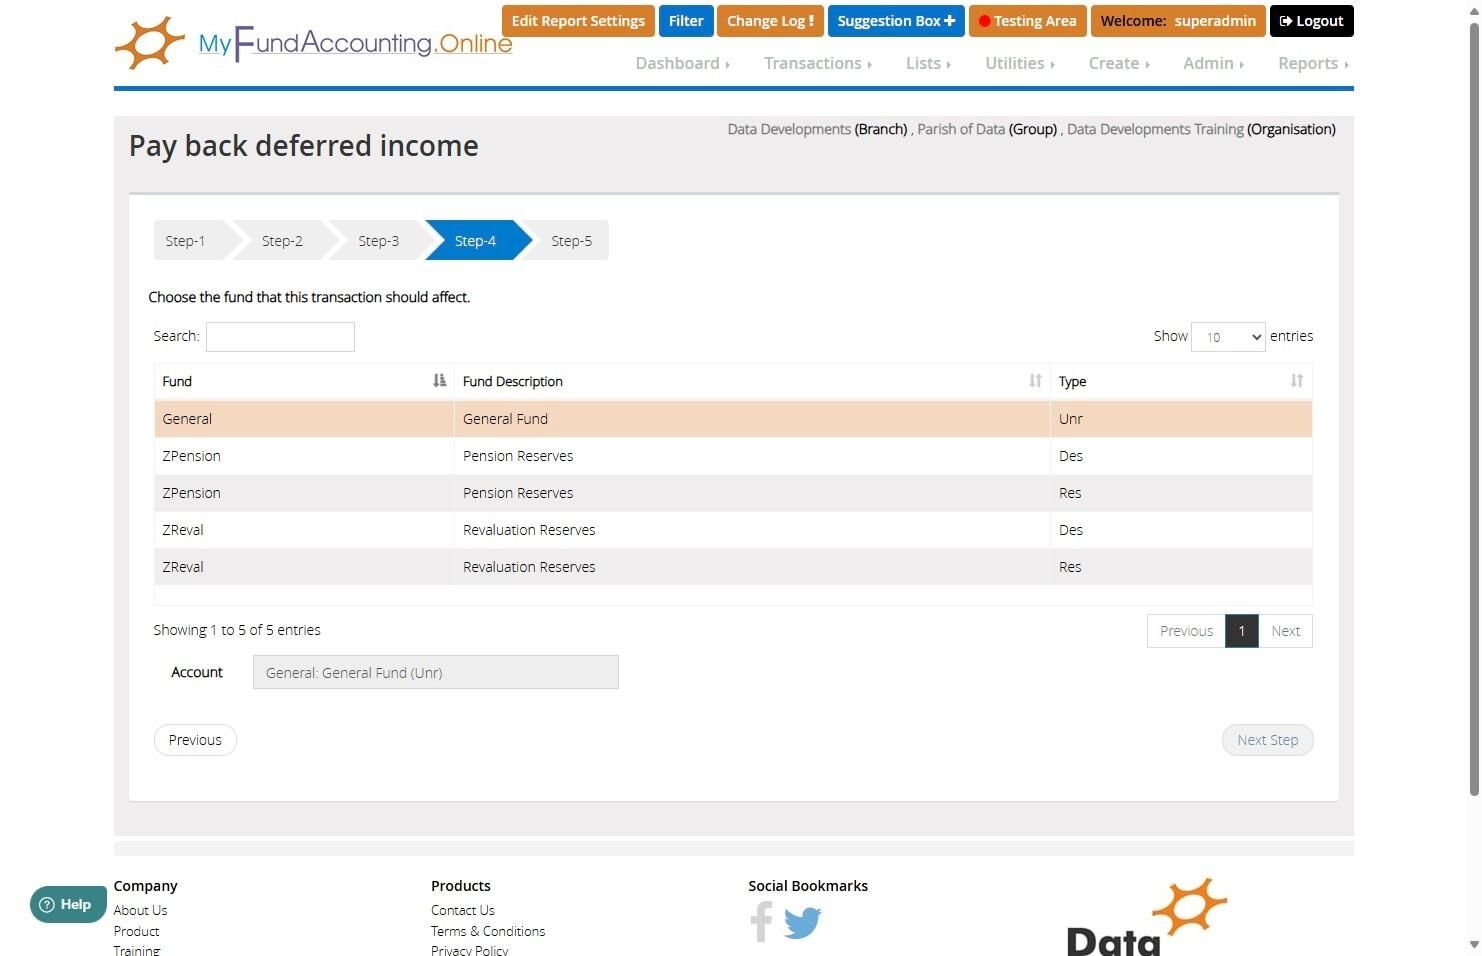Expand the Transactions menu
This screenshot has width=1482, height=956.
[x=818, y=63]
